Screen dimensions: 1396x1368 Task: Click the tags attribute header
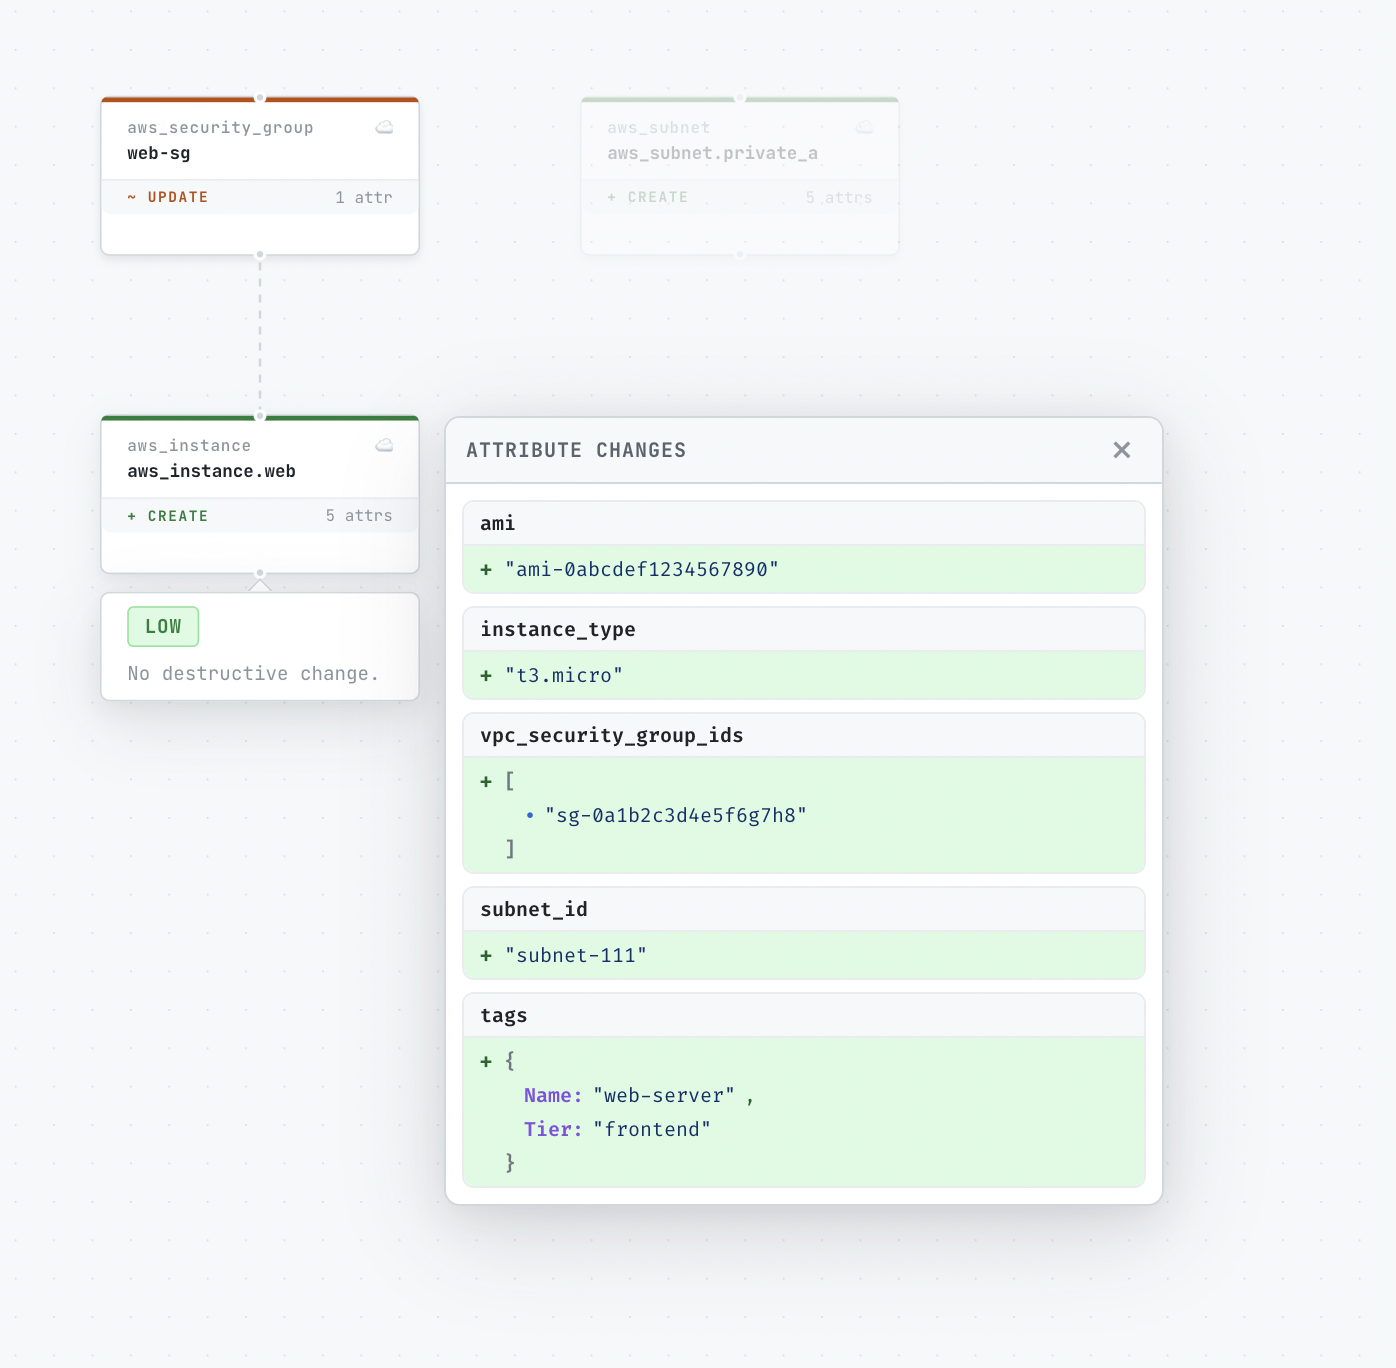pyautogui.click(x=804, y=1015)
